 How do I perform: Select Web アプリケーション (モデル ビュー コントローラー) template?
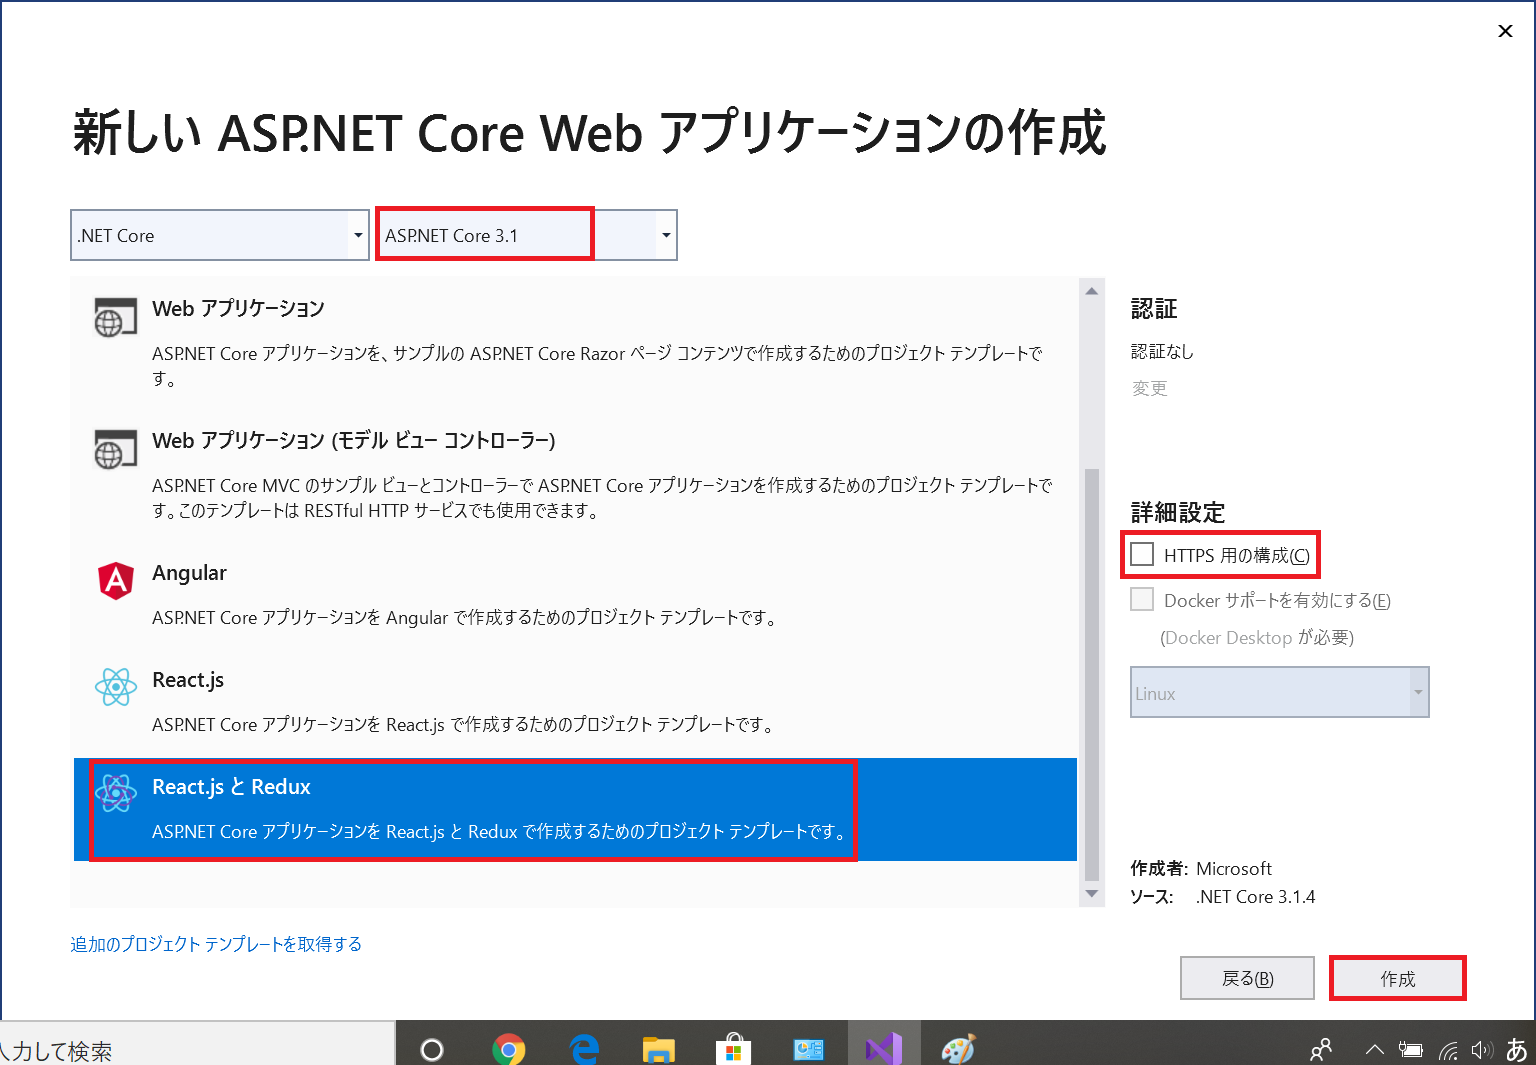575,474
